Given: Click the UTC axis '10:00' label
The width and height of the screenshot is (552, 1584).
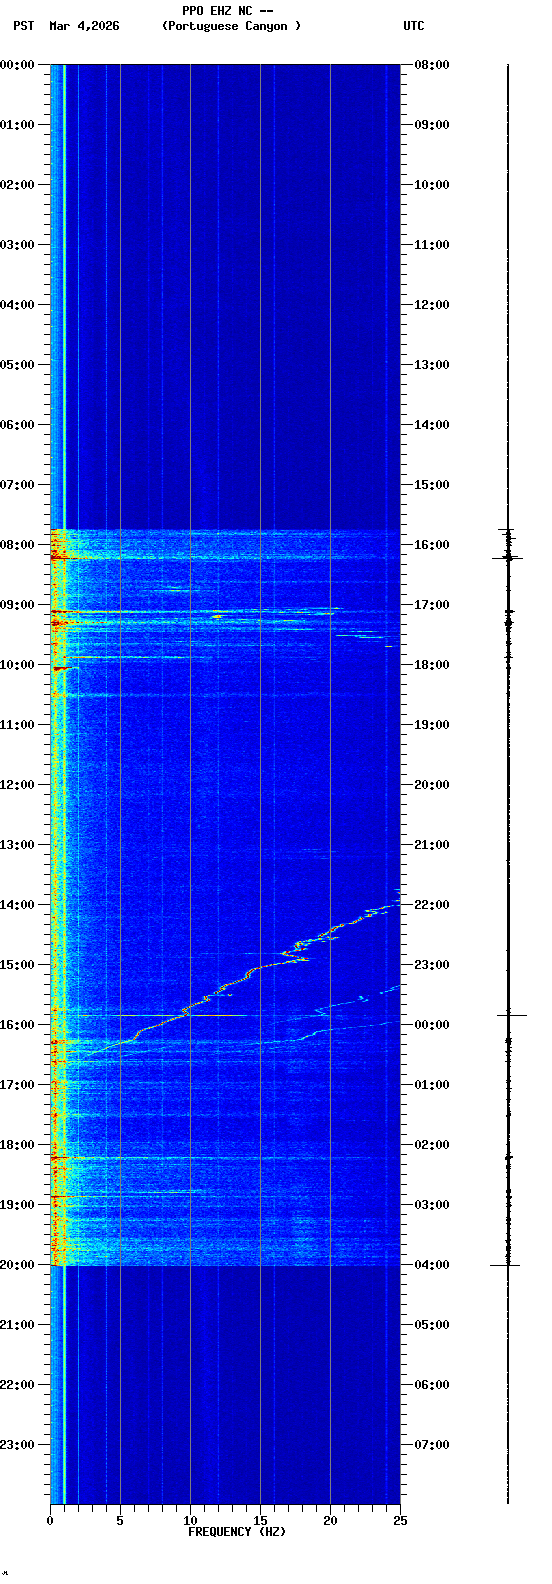Looking at the screenshot, I should [432, 185].
